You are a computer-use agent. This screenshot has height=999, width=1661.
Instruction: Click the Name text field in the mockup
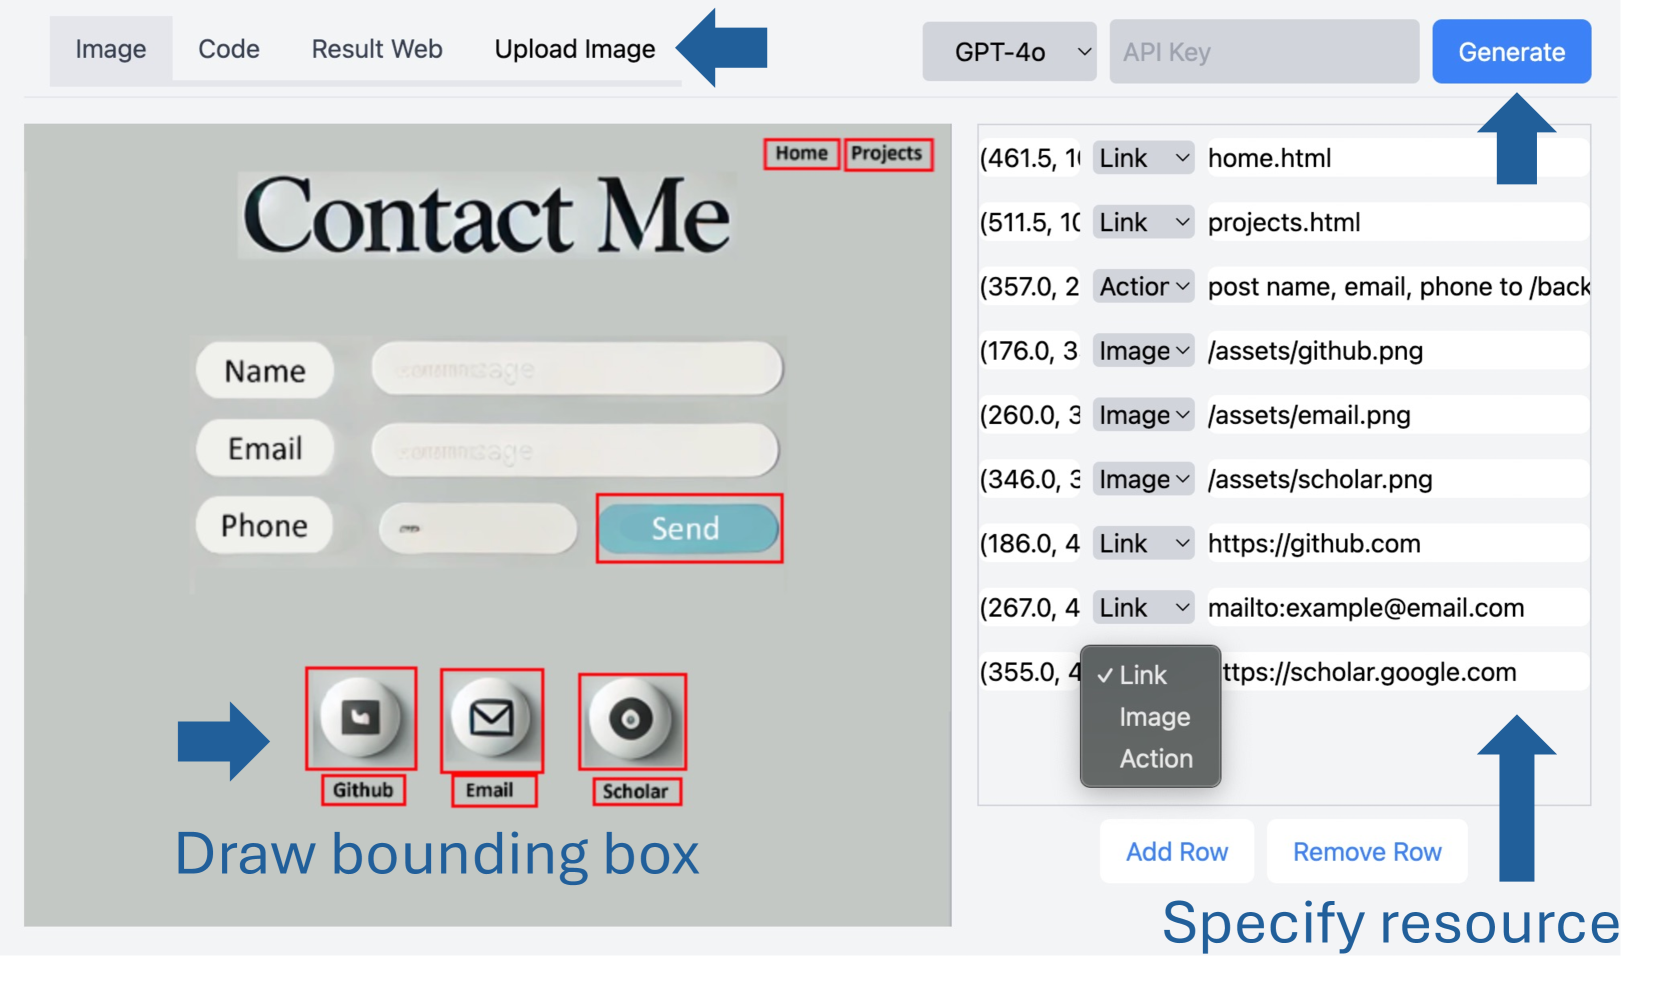577,368
